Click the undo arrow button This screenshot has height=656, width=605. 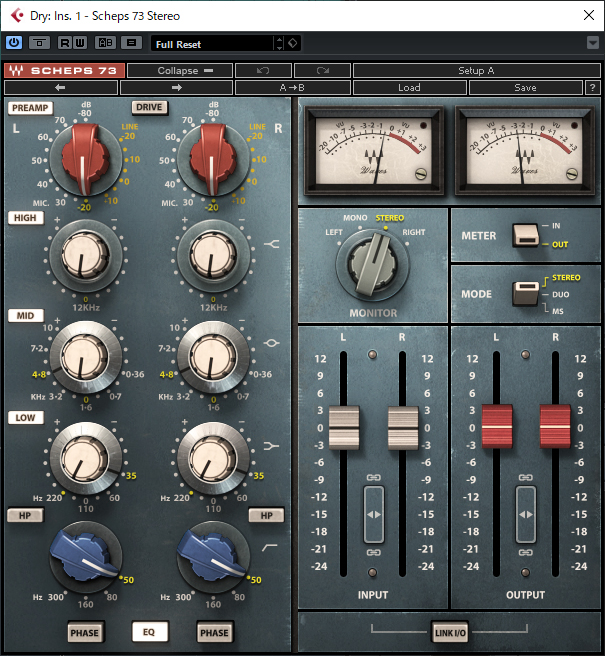263,71
